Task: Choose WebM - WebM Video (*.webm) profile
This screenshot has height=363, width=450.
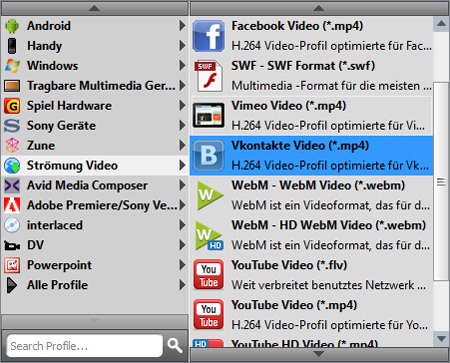Action: pos(312,196)
